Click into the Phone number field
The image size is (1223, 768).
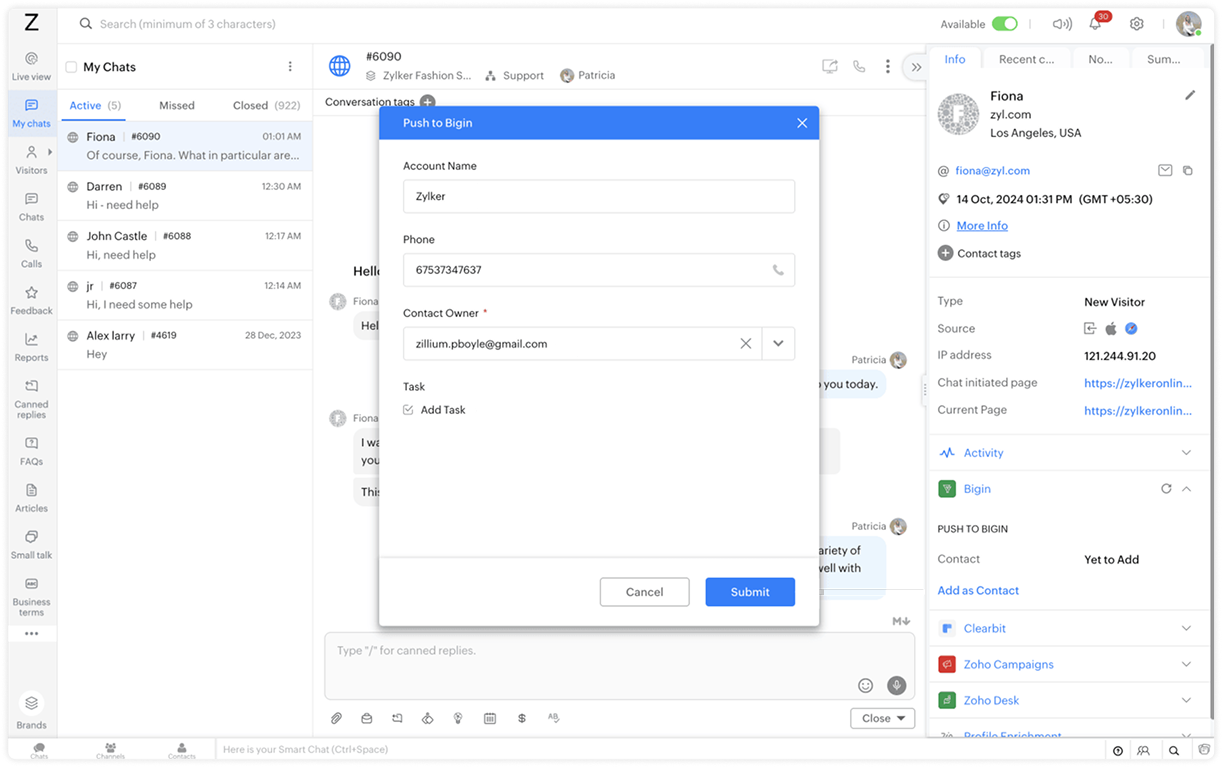point(599,270)
